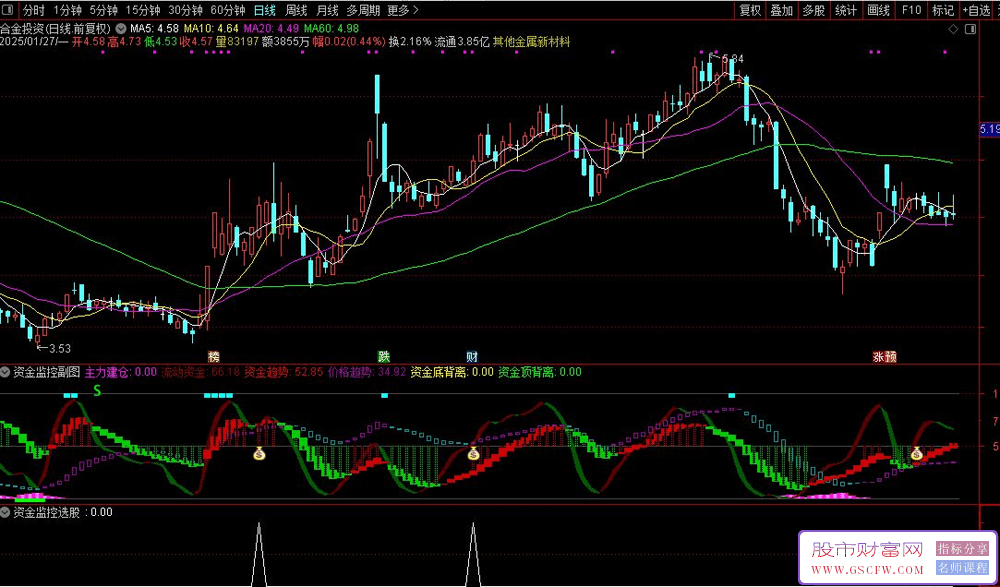The width and height of the screenshot is (1000, 587).
Task: Click the 5.84 high price label
Action: [x=733, y=59]
